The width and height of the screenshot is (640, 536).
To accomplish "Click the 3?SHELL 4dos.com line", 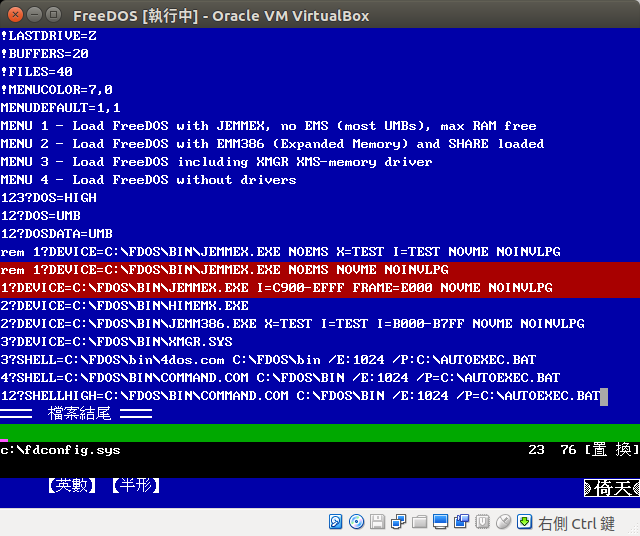I will 268,360.
